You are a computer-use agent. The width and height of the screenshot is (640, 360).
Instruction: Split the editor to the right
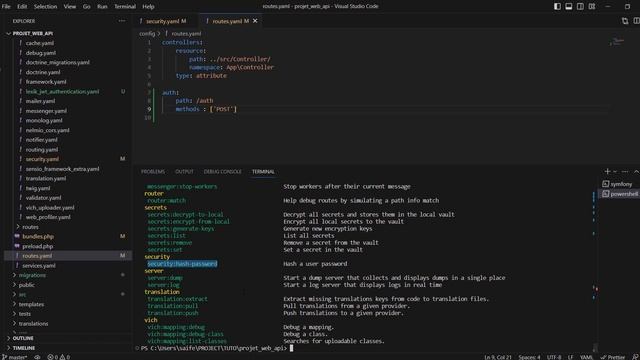tap(636, 21)
